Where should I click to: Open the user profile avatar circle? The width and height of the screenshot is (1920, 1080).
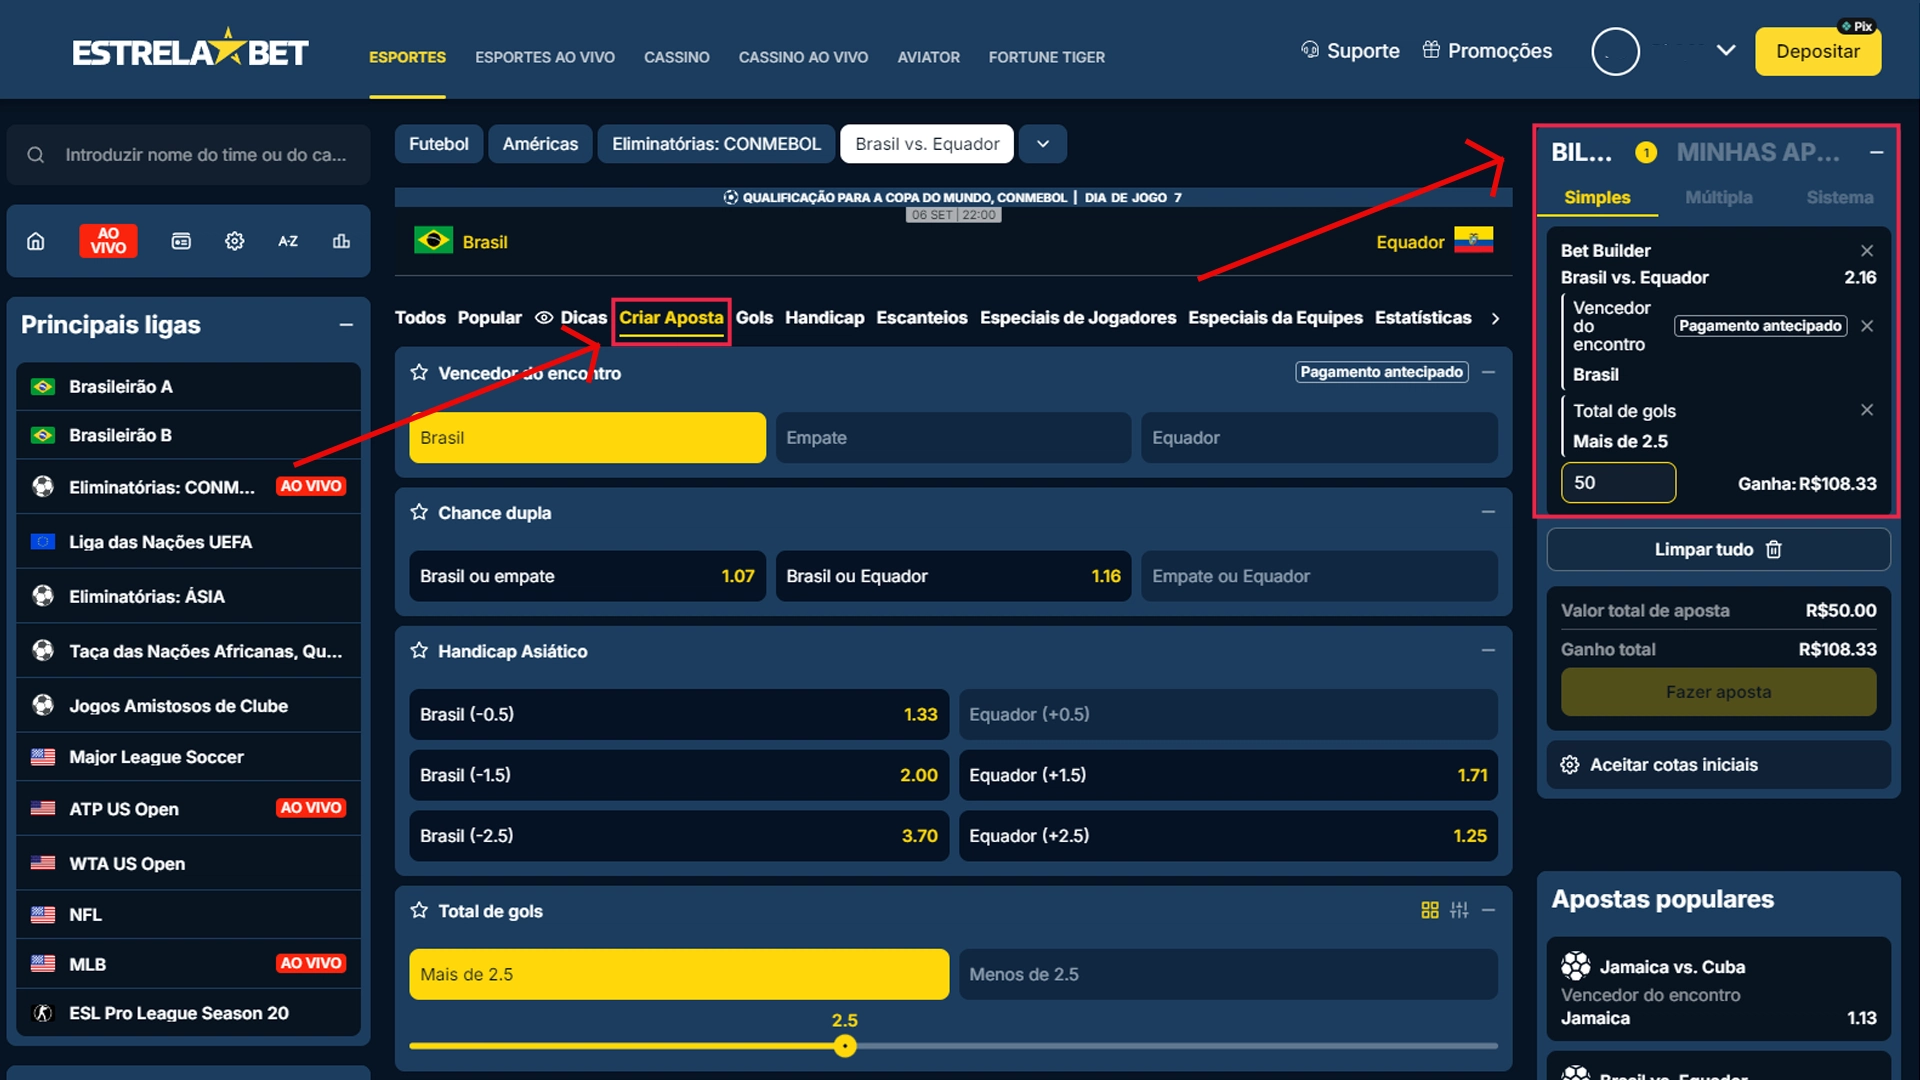(x=1615, y=51)
